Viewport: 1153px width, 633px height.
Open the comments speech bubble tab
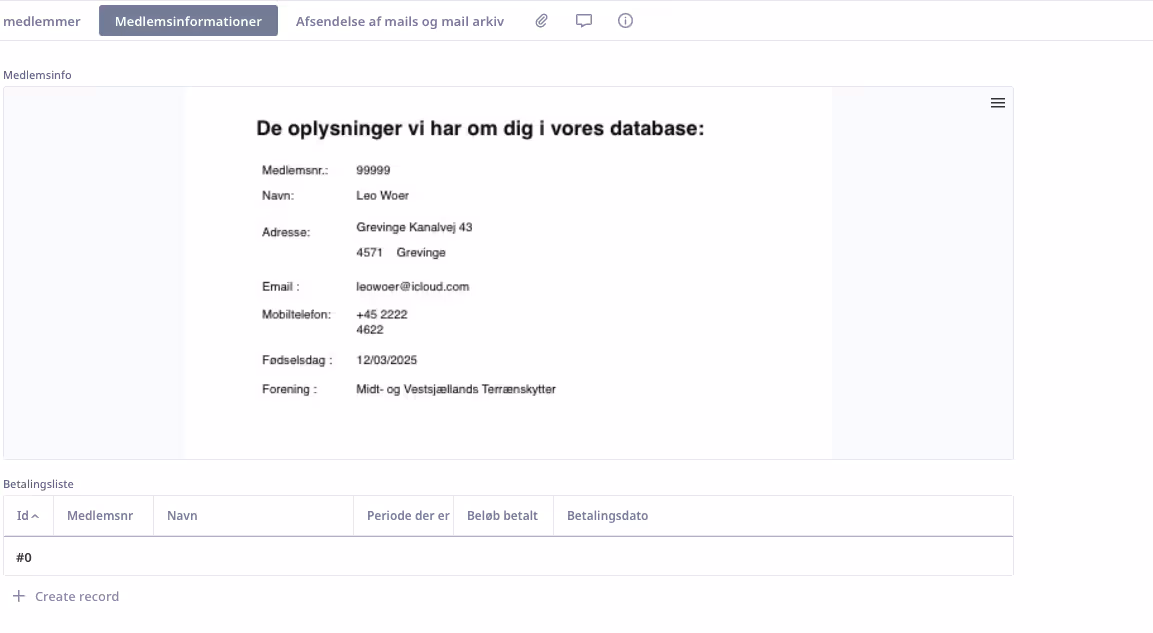(x=584, y=21)
